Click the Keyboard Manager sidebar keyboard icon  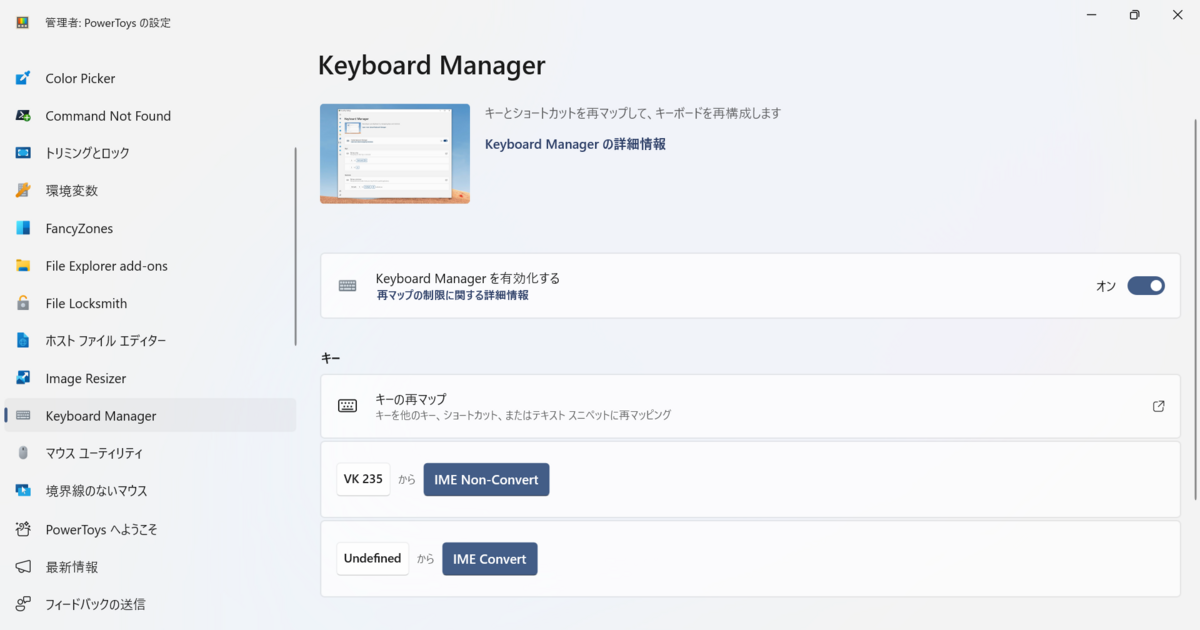23,416
